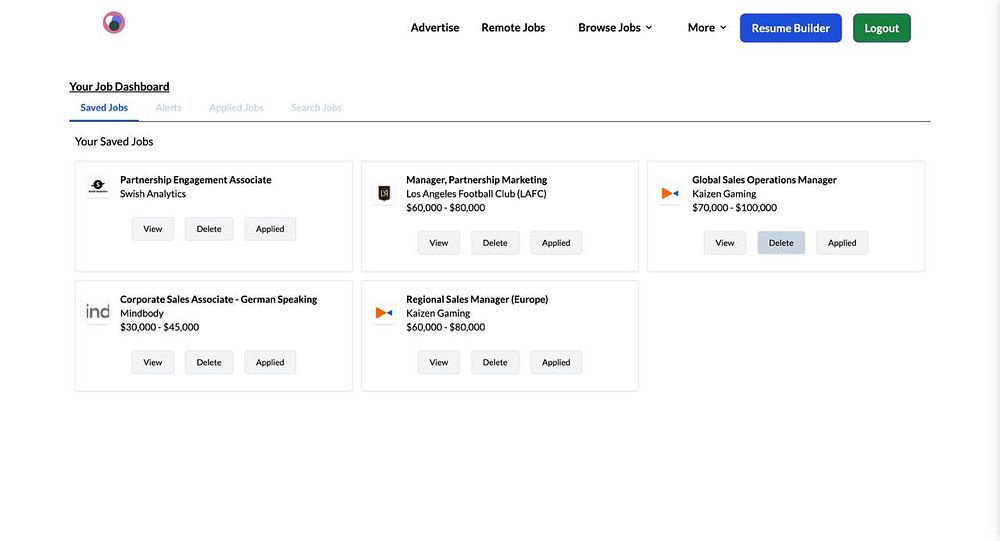1000x541 pixels.
Task: Expand the Browse Jobs dropdown
Action: pyautogui.click(x=615, y=28)
